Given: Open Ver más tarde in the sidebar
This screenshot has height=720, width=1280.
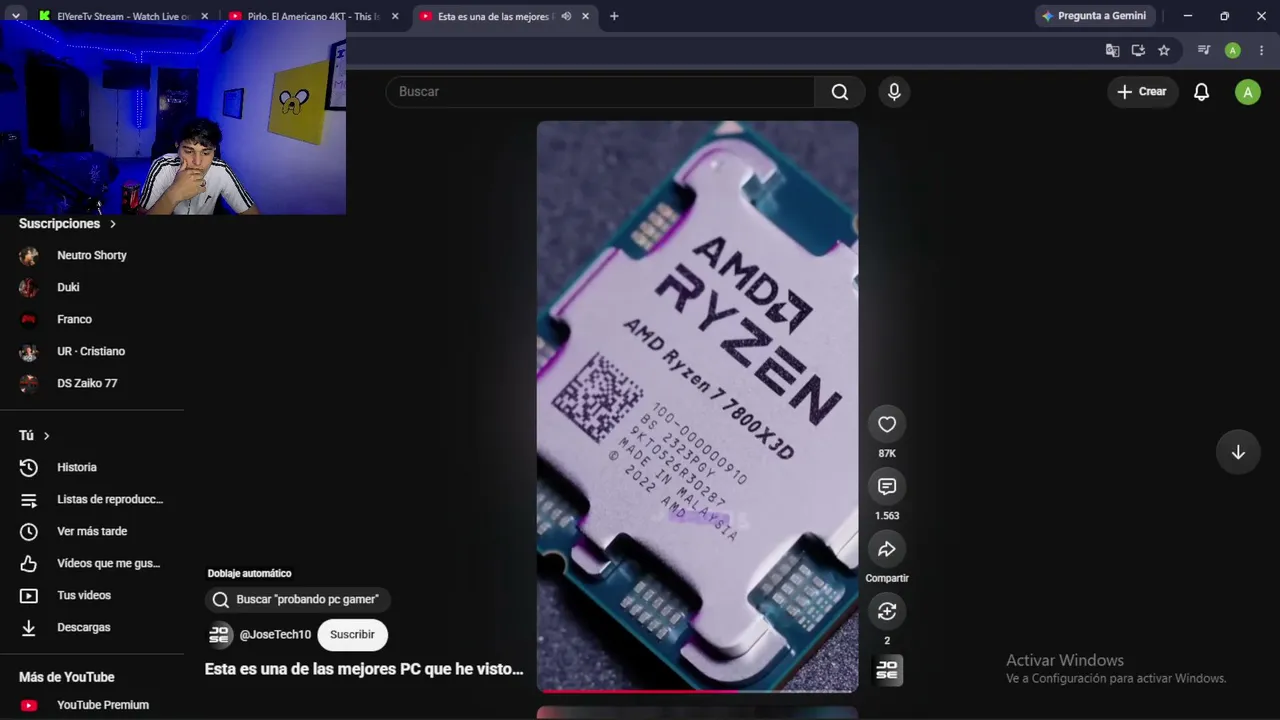Looking at the screenshot, I should tap(92, 531).
